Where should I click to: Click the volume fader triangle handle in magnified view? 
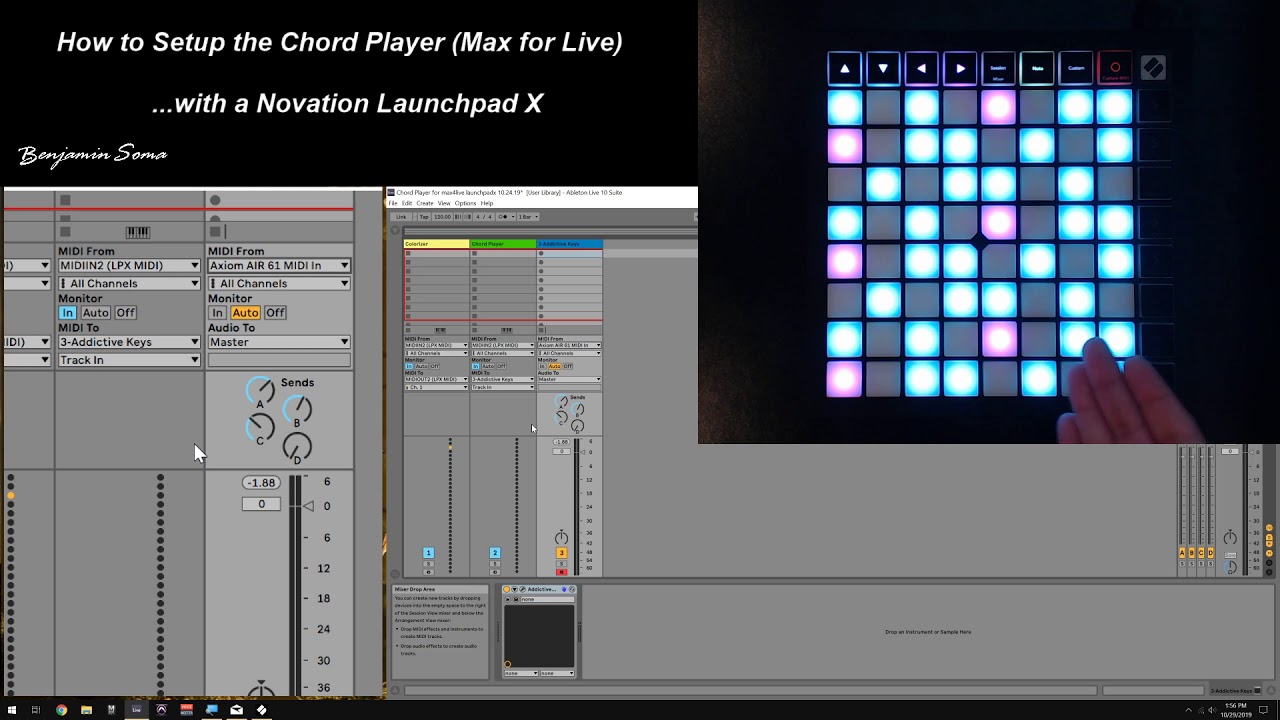pyautogui.click(x=309, y=506)
